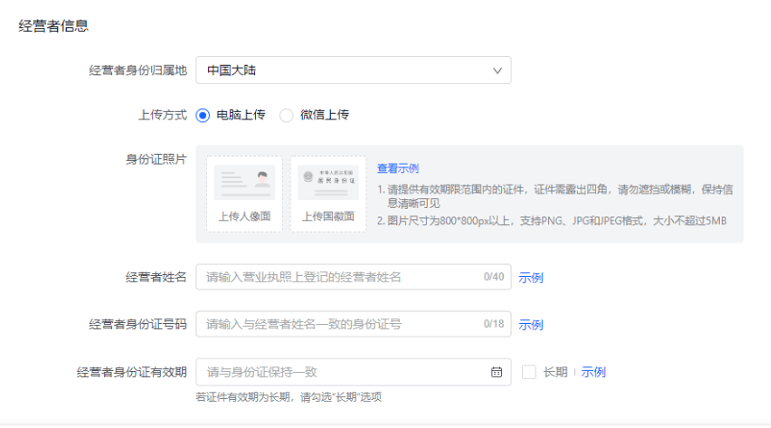The image size is (771, 428).
Task: Open the 经营者身份归属地 dropdown
Action: pos(353,70)
